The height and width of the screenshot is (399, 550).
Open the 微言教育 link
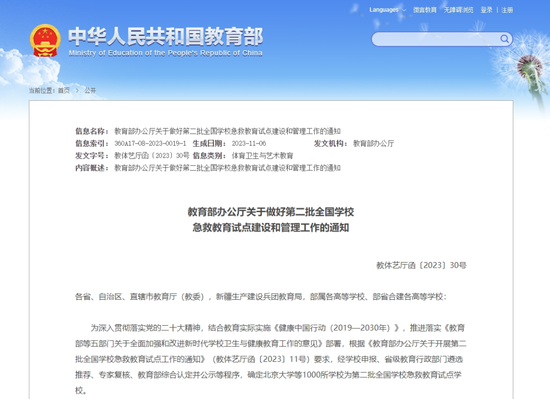coord(424,10)
